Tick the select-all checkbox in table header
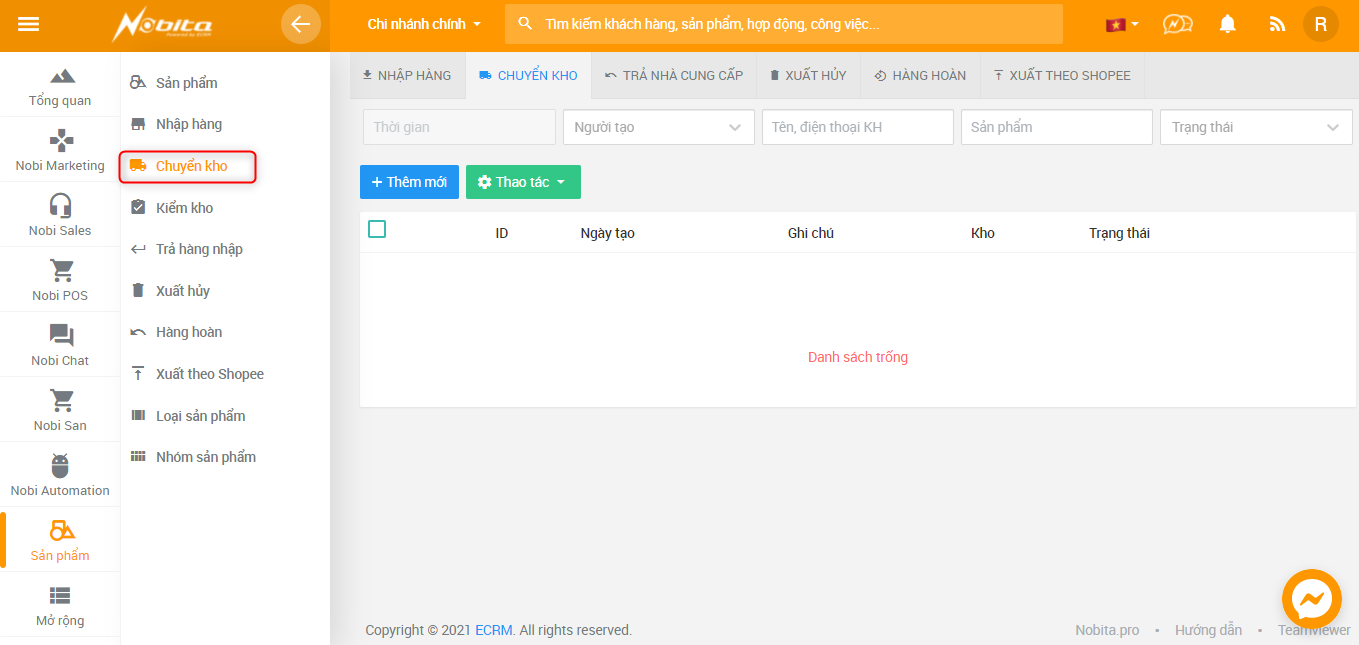This screenshot has height=645, width=1359. tap(377, 230)
